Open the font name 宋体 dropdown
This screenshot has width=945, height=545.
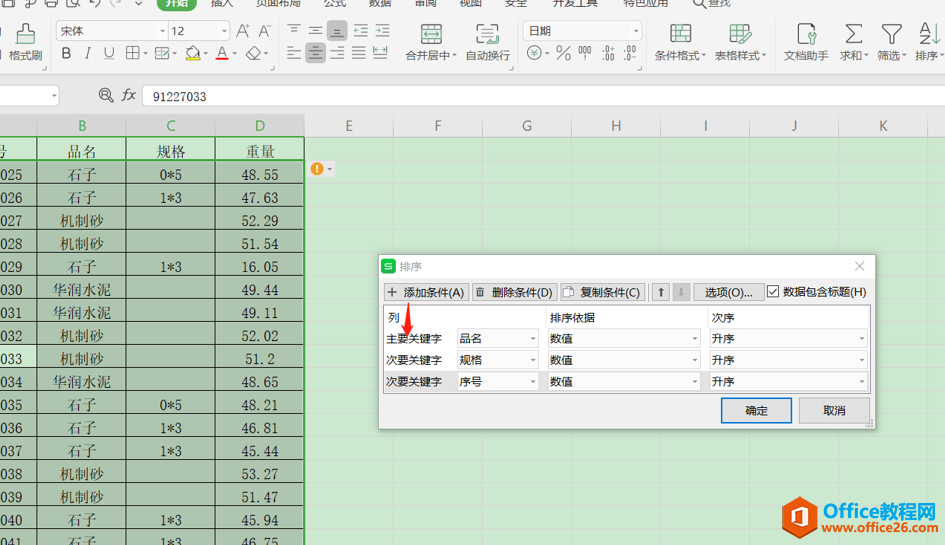coord(163,31)
